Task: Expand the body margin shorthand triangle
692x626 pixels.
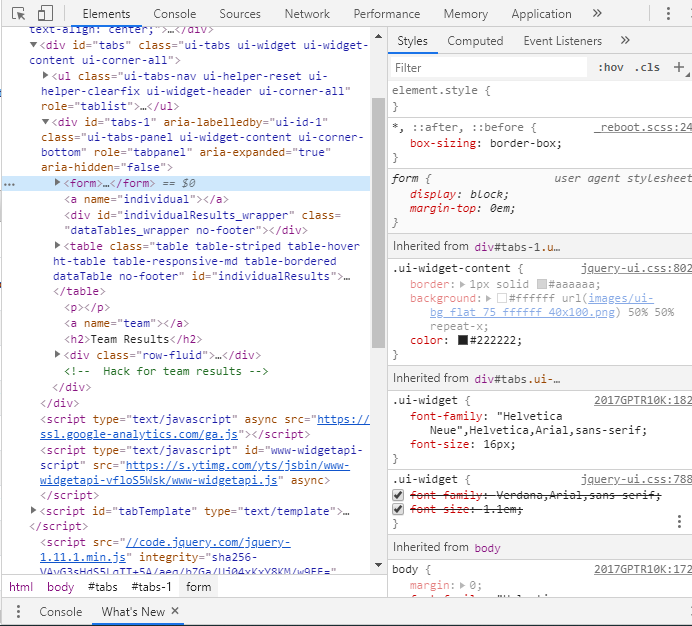Action: click(463, 585)
